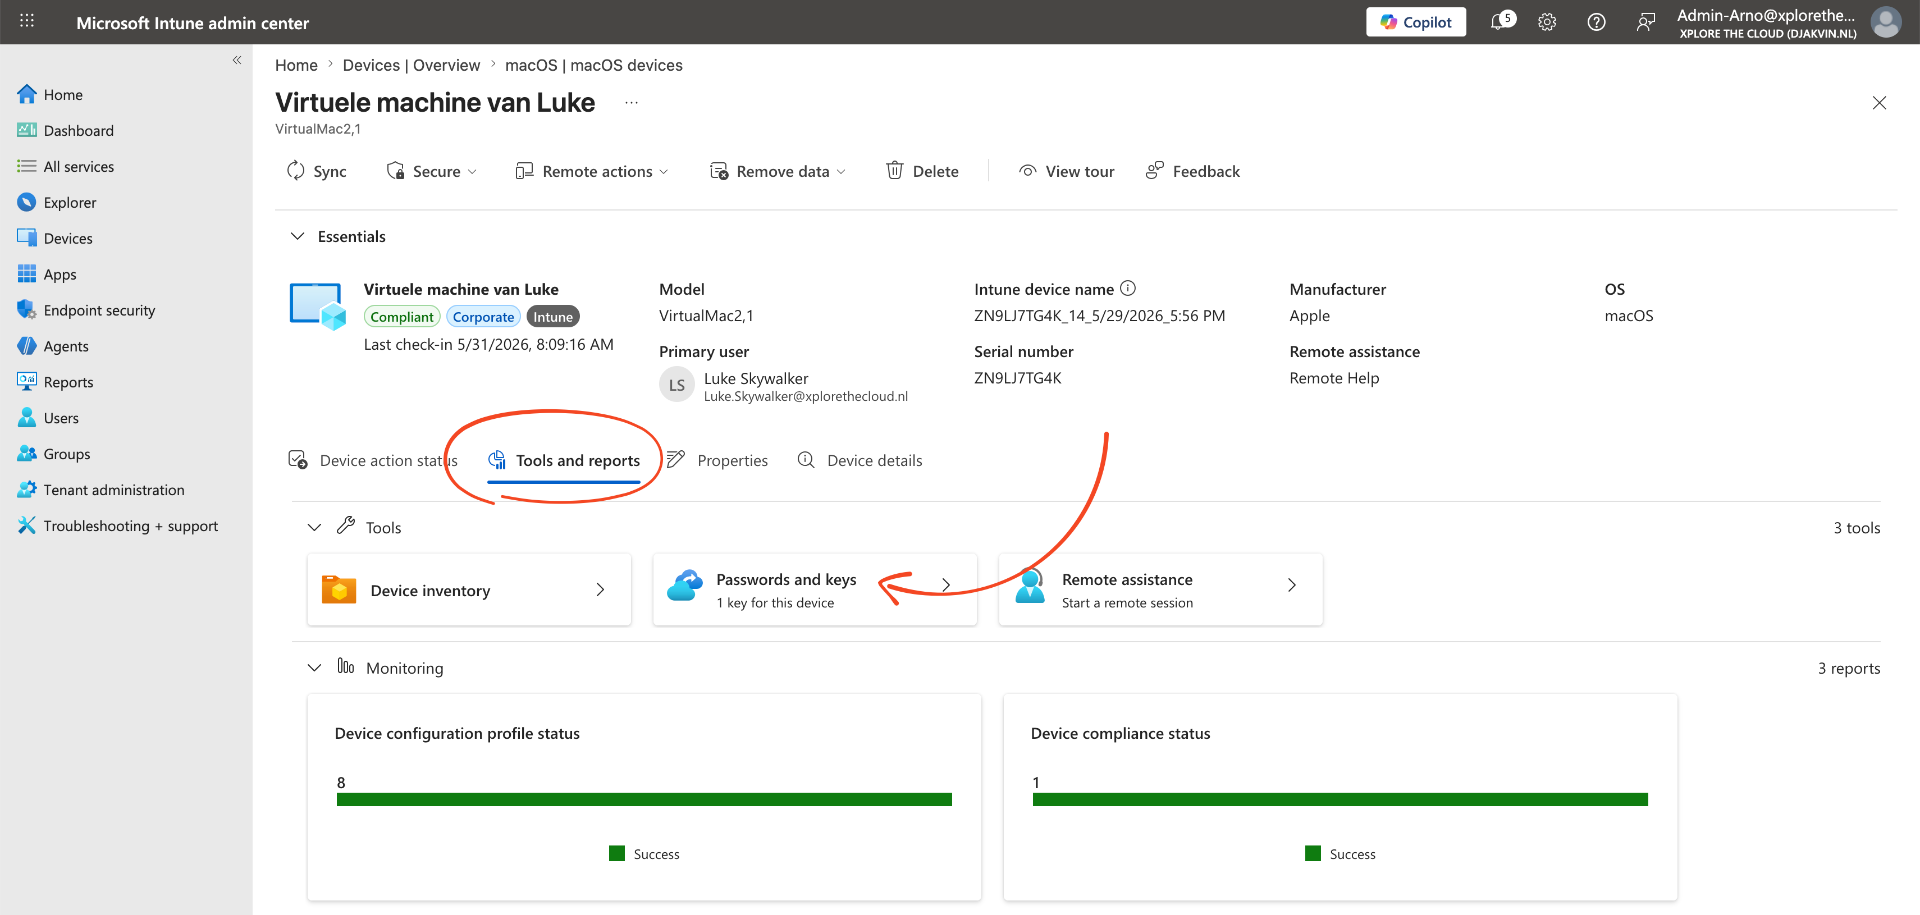1920x915 pixels.
Task: Open the Remote assistance card
Action: tap(1161, 590)
